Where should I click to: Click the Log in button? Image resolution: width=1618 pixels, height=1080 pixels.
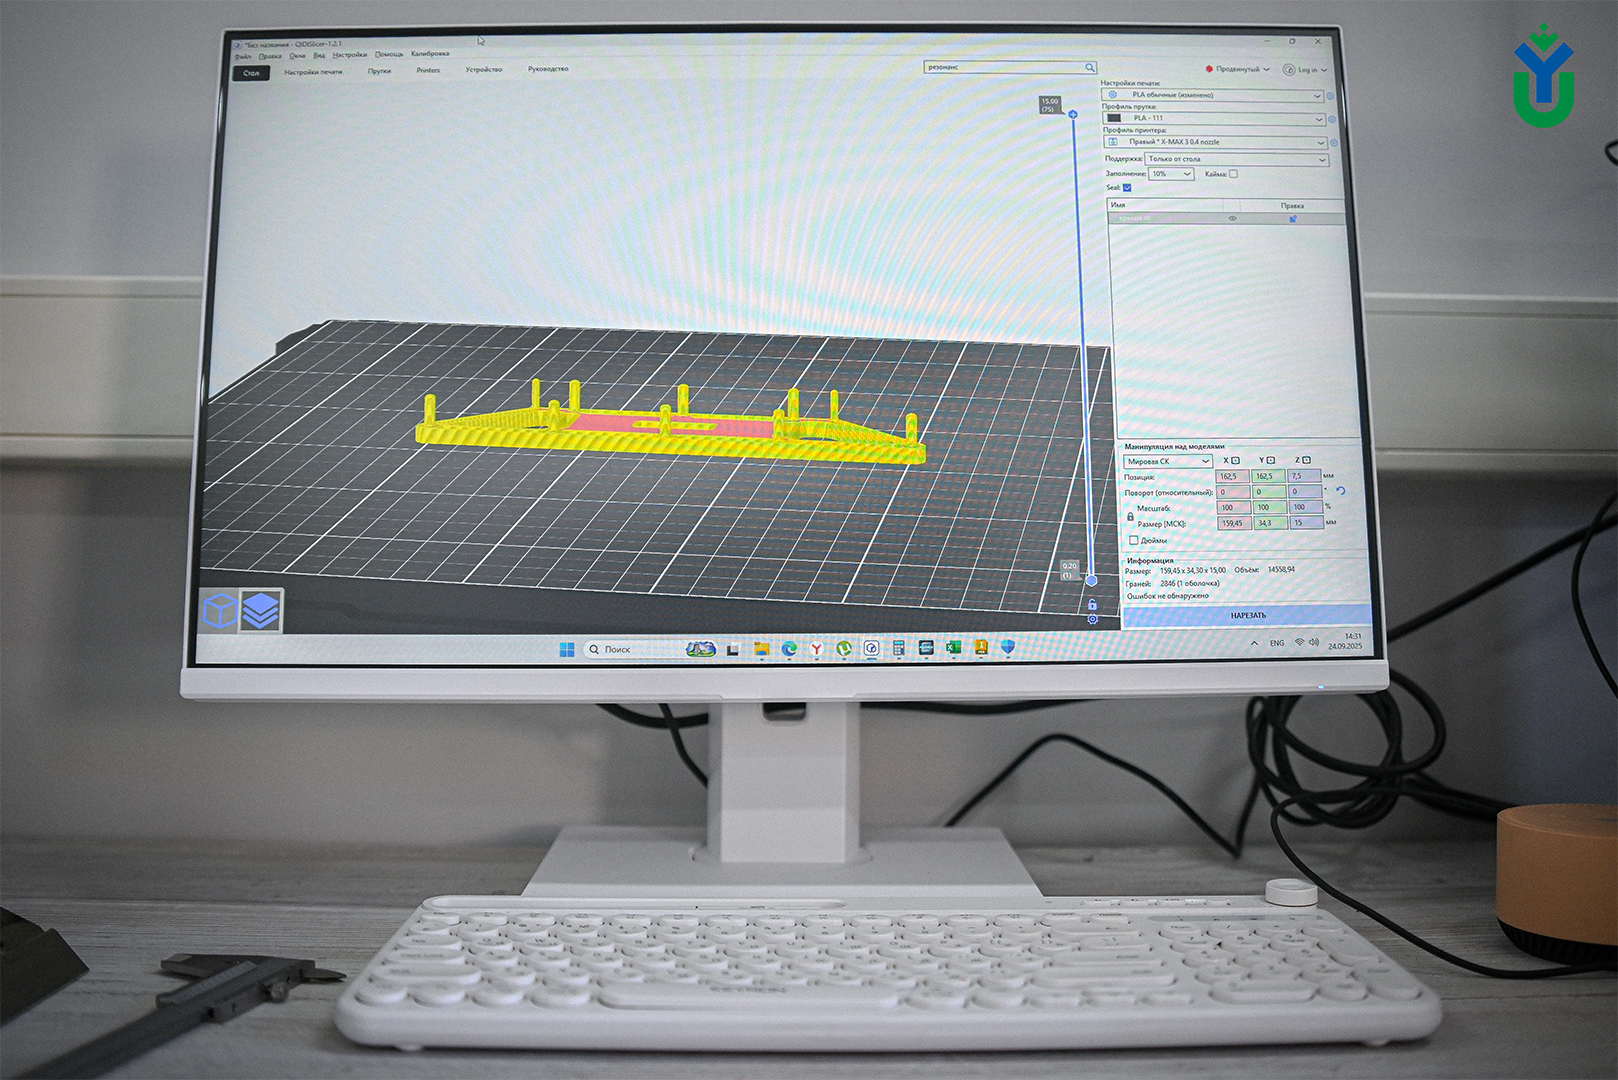tap(1304, 70)
